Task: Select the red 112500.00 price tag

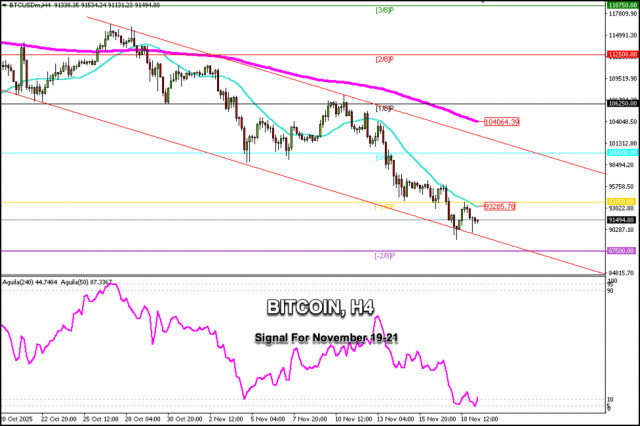Action: pyautogui.click(x=622, y=54)
